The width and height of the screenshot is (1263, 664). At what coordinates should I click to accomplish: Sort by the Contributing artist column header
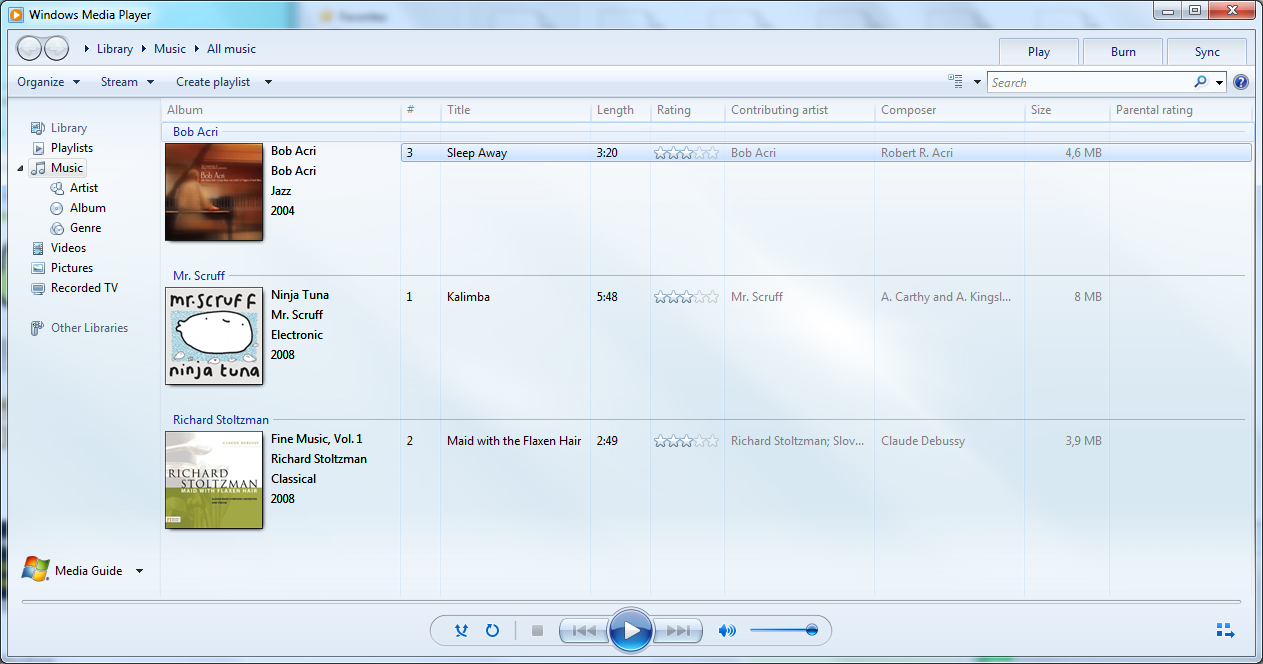(799, 110)
